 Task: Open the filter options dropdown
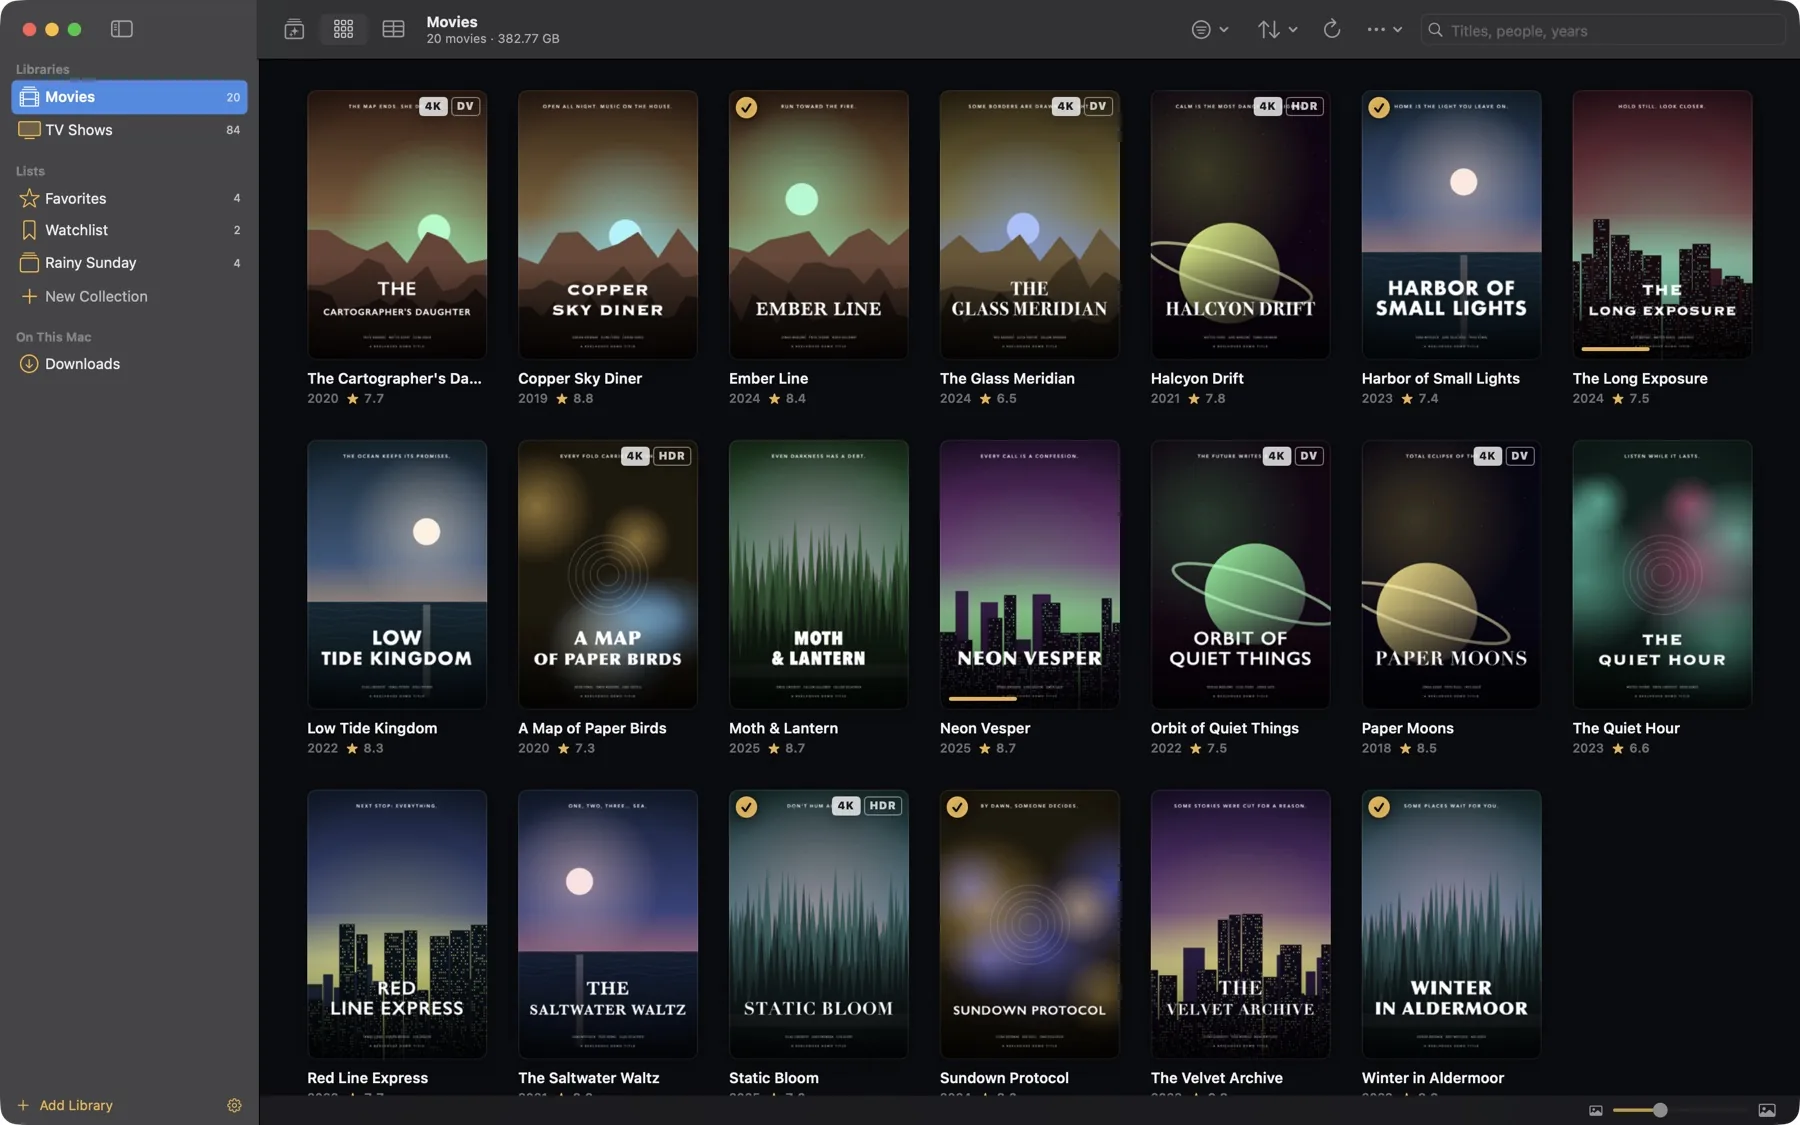coord(1210,30)
